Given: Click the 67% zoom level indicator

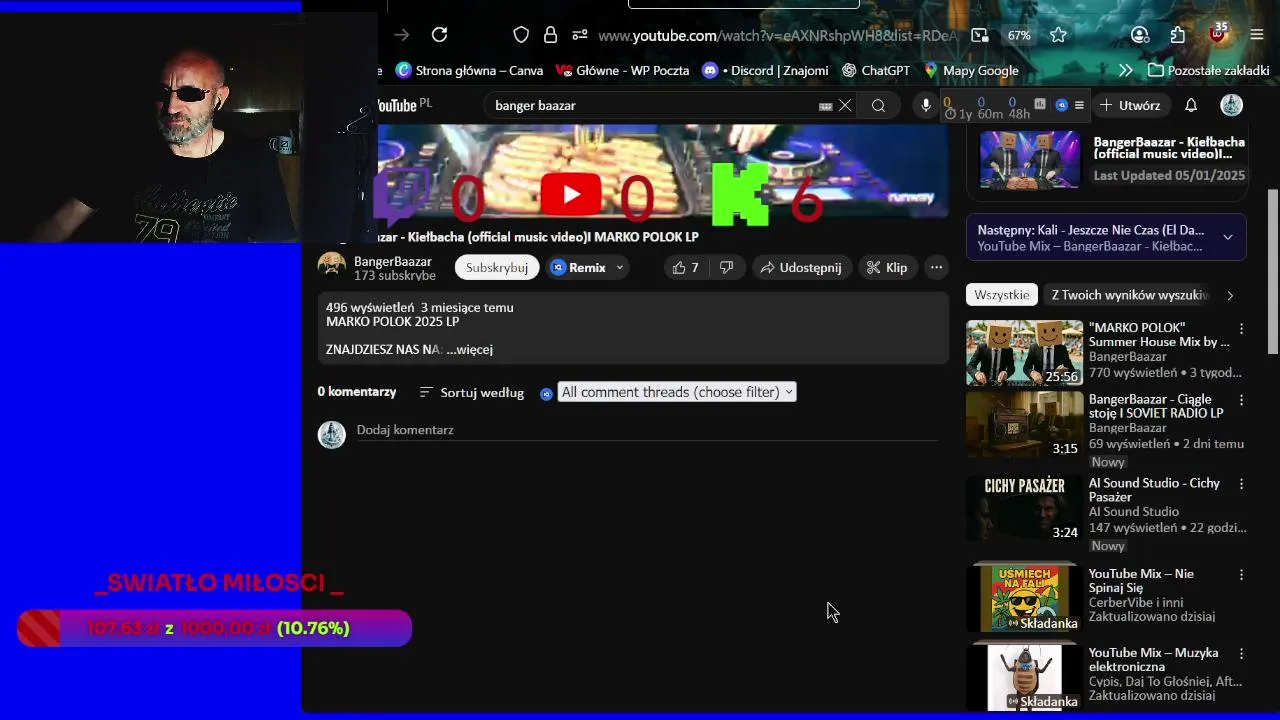Looking at the screenshot, I should click(x=1019, y=35).
